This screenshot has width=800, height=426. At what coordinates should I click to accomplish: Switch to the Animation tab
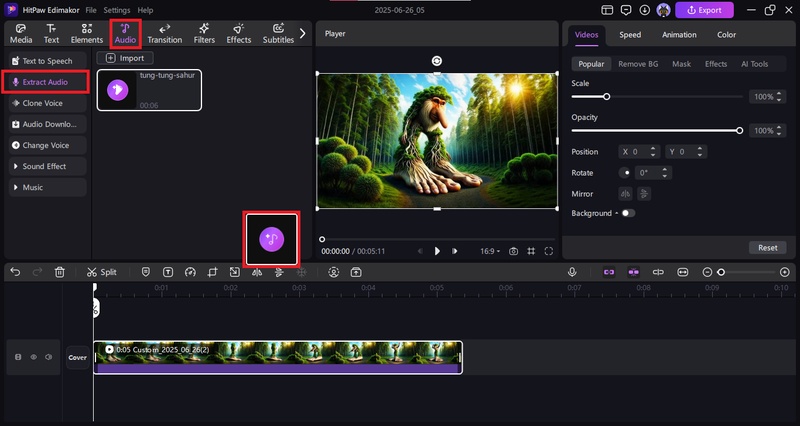point(679,34)
